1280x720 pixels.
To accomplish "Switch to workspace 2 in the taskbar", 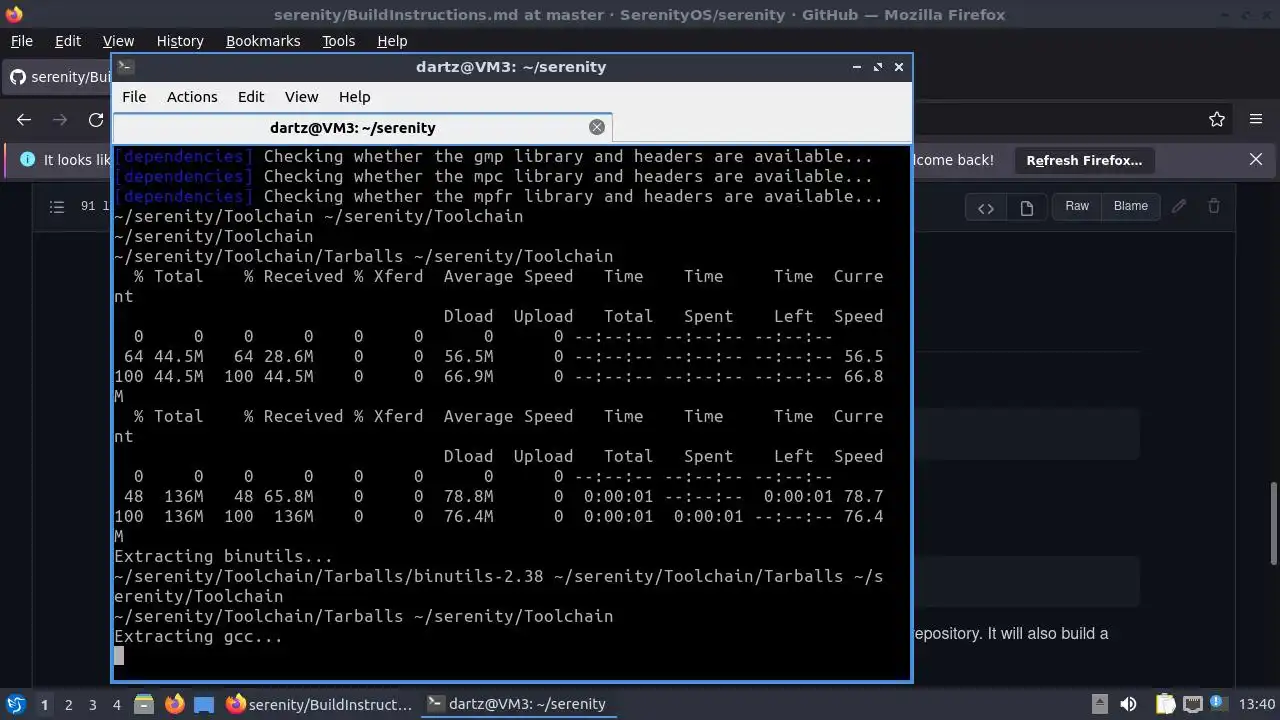I will pos(68,704).
